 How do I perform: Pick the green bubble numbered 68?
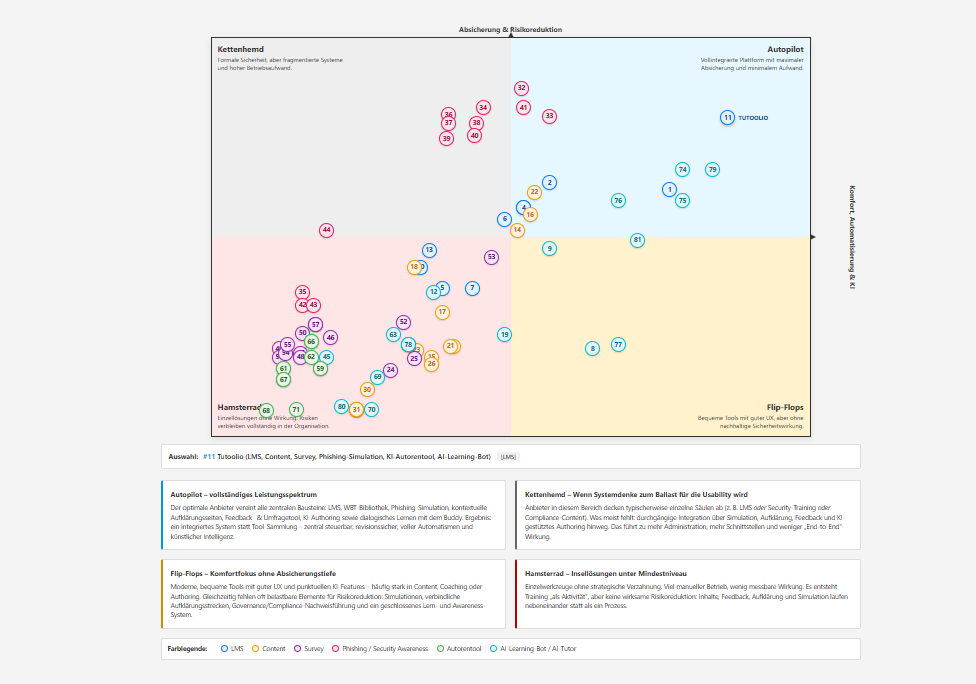pos(266,410)
